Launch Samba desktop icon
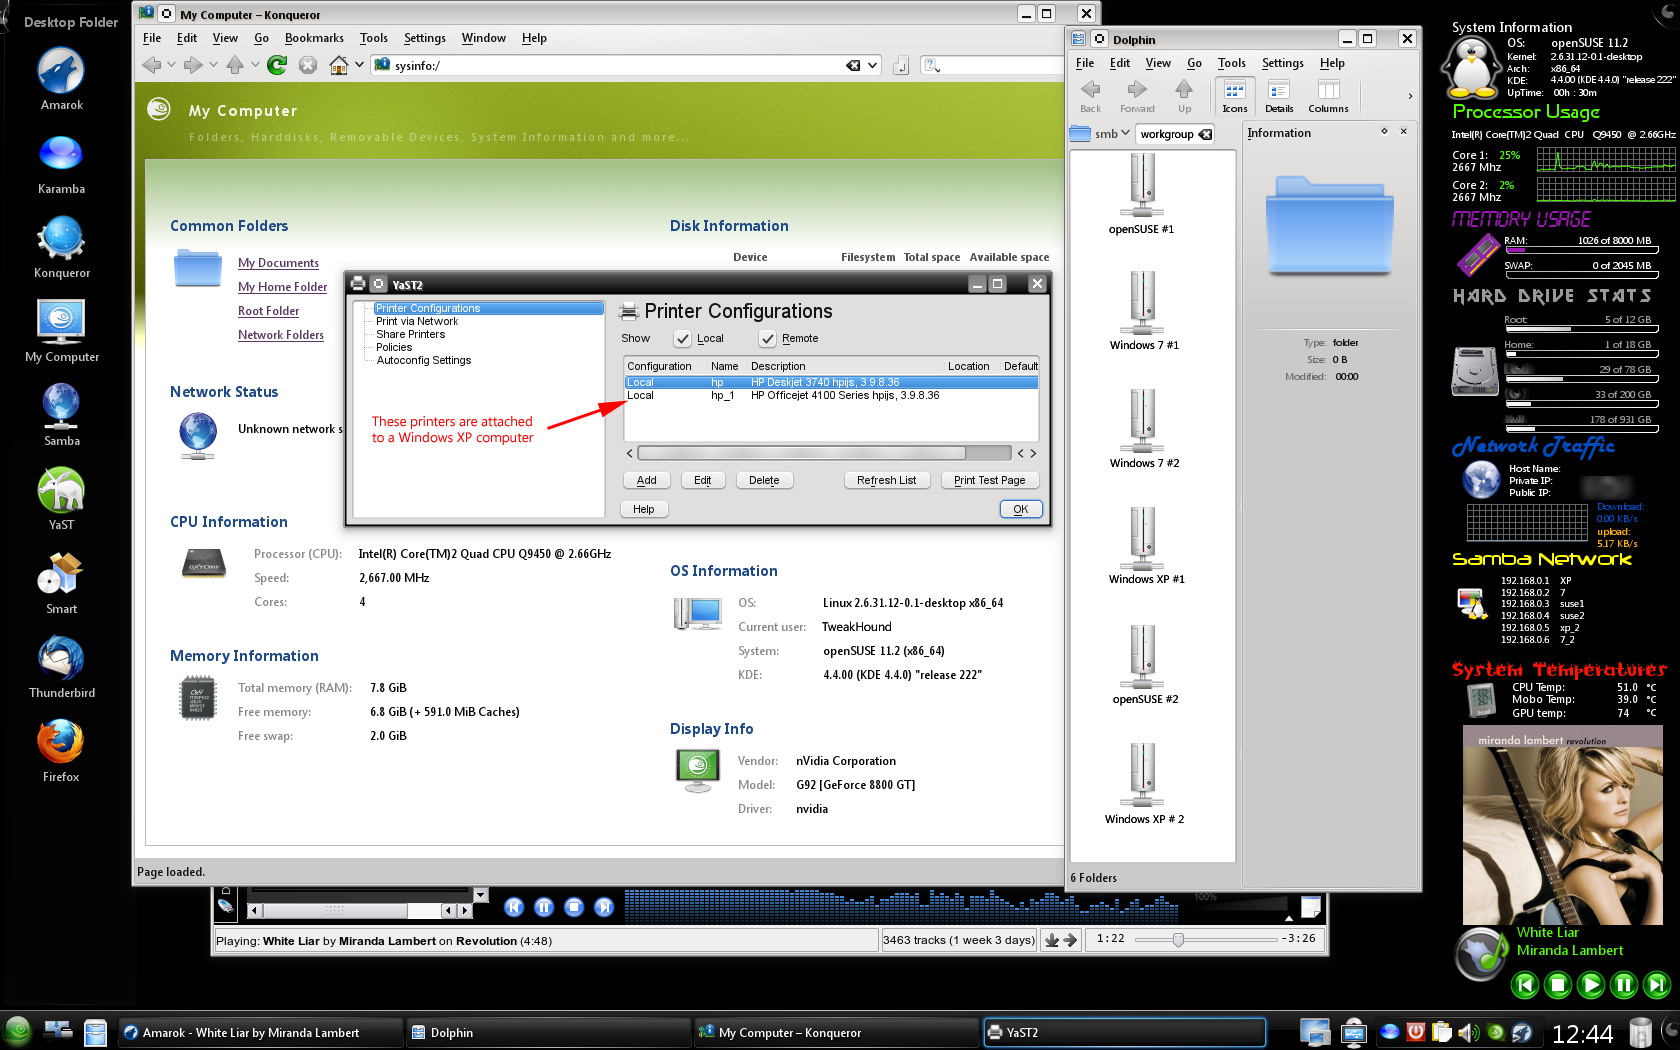Screen dimensions: 1680x1050 click(x=61, y=414)
